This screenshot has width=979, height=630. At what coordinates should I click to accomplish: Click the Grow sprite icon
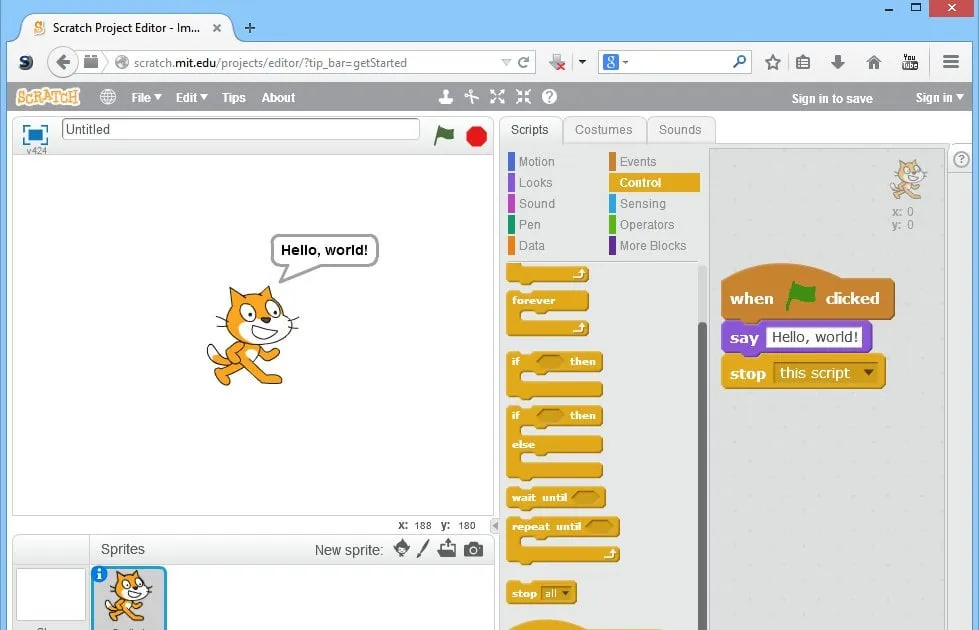tap(497, 97)
